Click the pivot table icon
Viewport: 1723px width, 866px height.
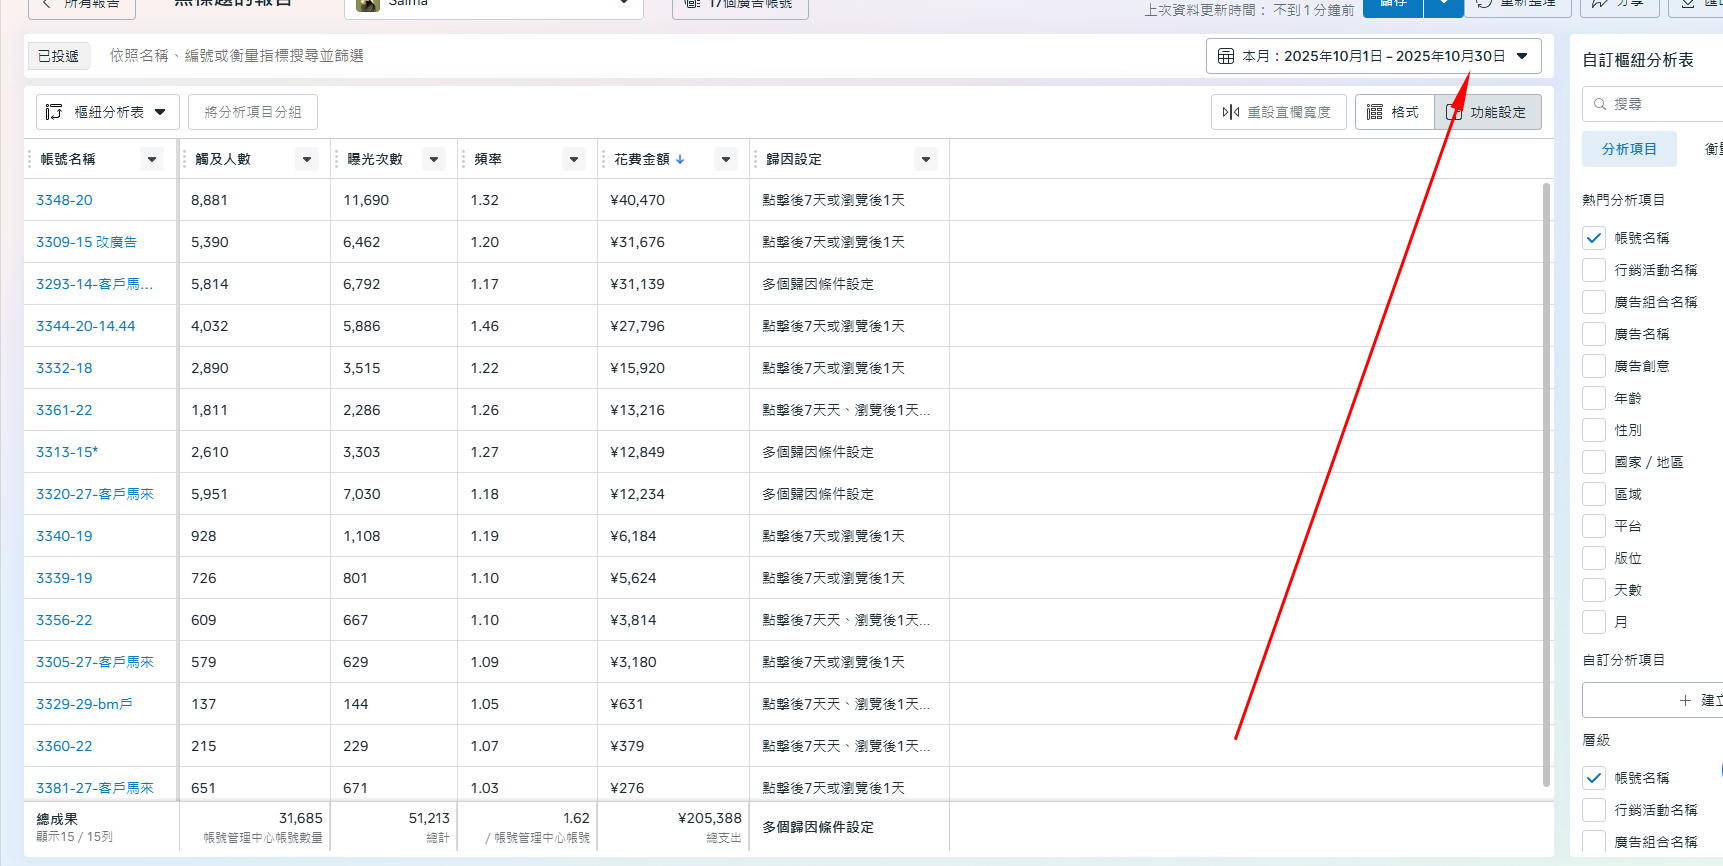coord(54,112)
